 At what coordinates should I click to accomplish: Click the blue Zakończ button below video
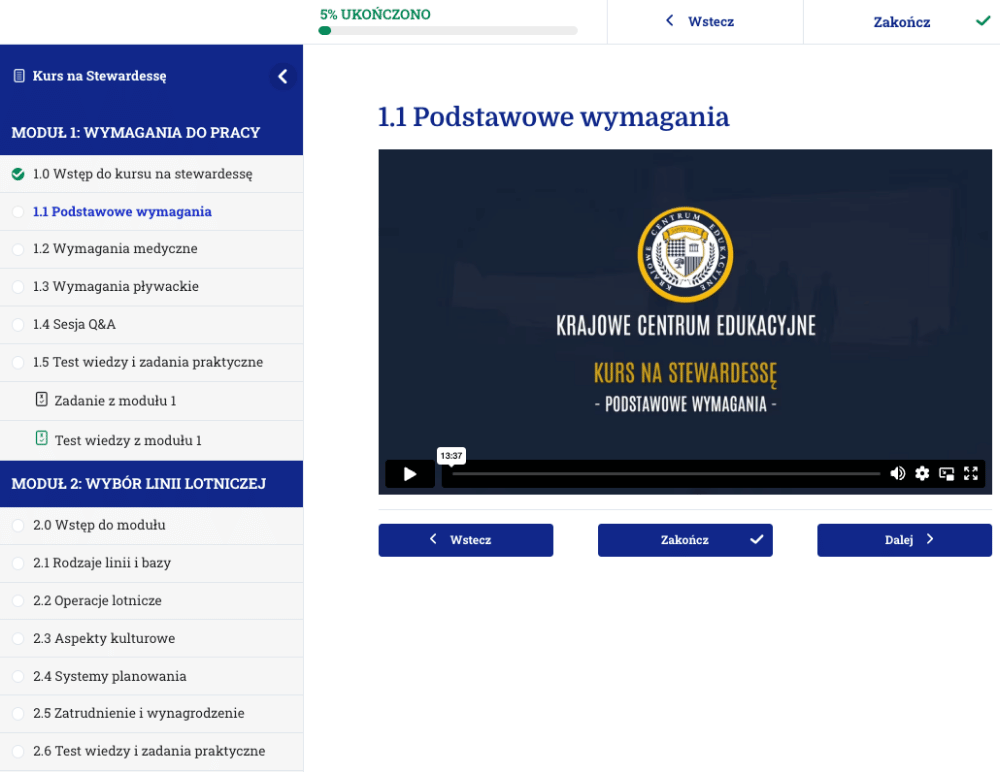[685, 540]
